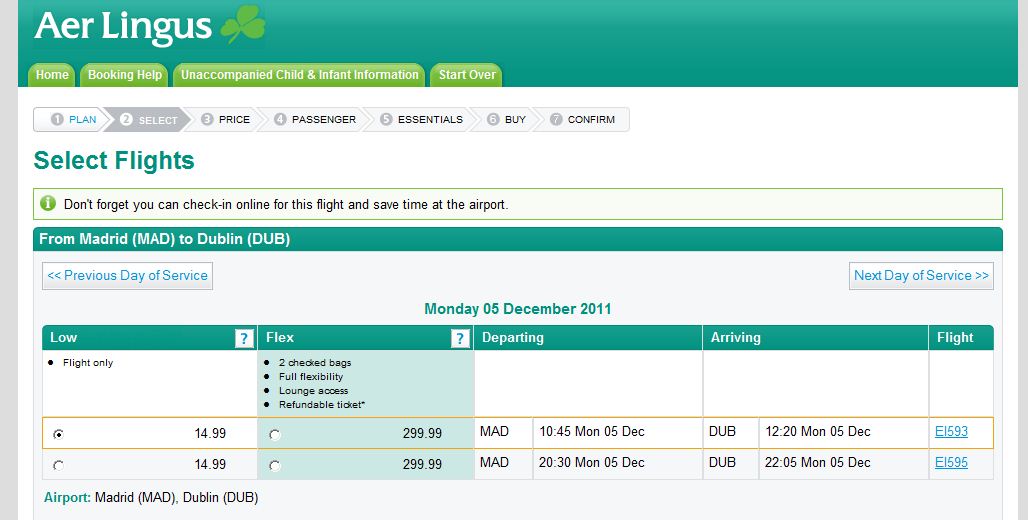Click the MAD cell in the EI593 row
Image resolution: width=1028 pixels, height=520 pixels.
pos(504,431)
